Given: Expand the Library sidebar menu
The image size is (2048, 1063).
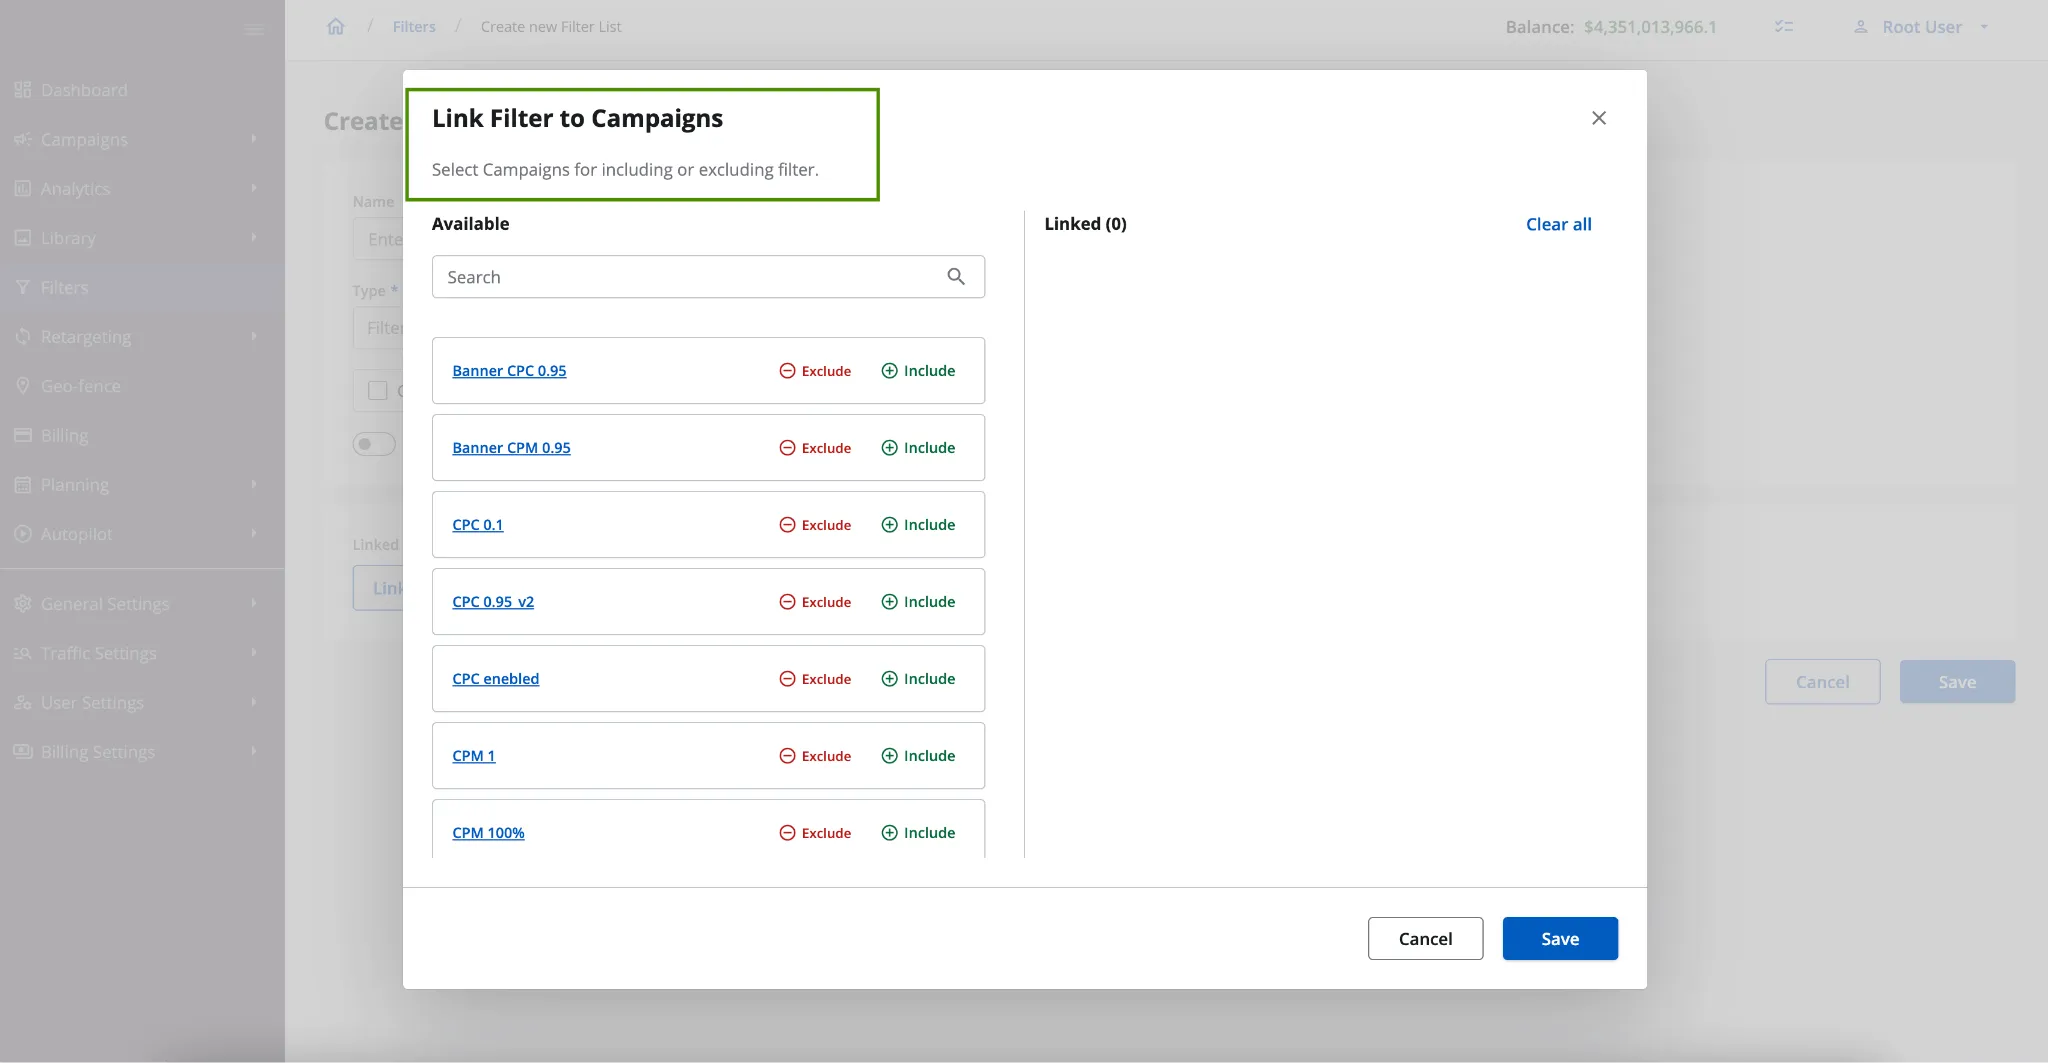Looking at the screenshot, I should (142, 238).
